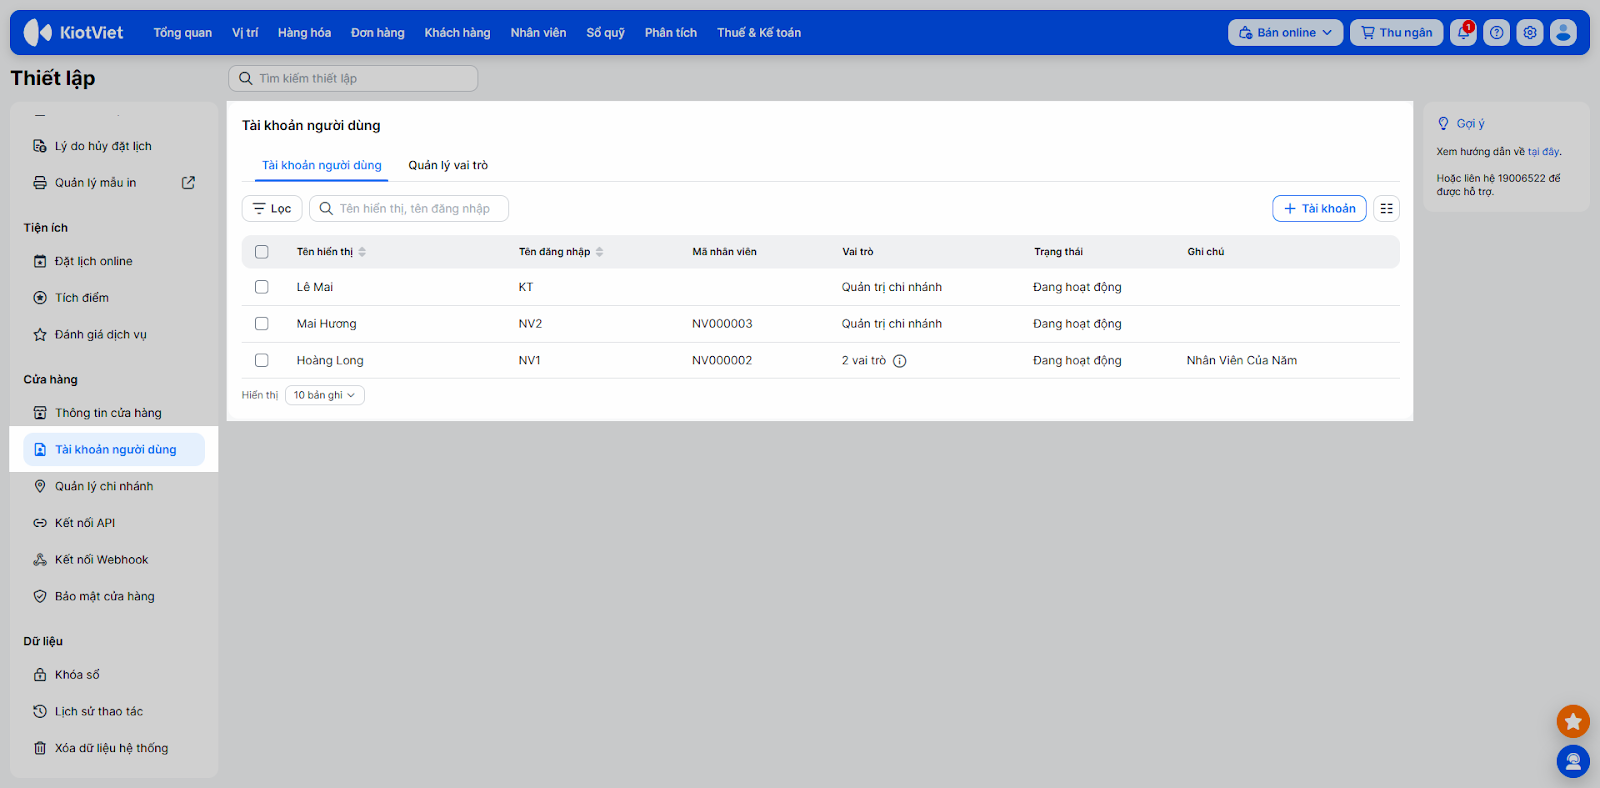Click the help question mark icon

tap(1496, 33)
